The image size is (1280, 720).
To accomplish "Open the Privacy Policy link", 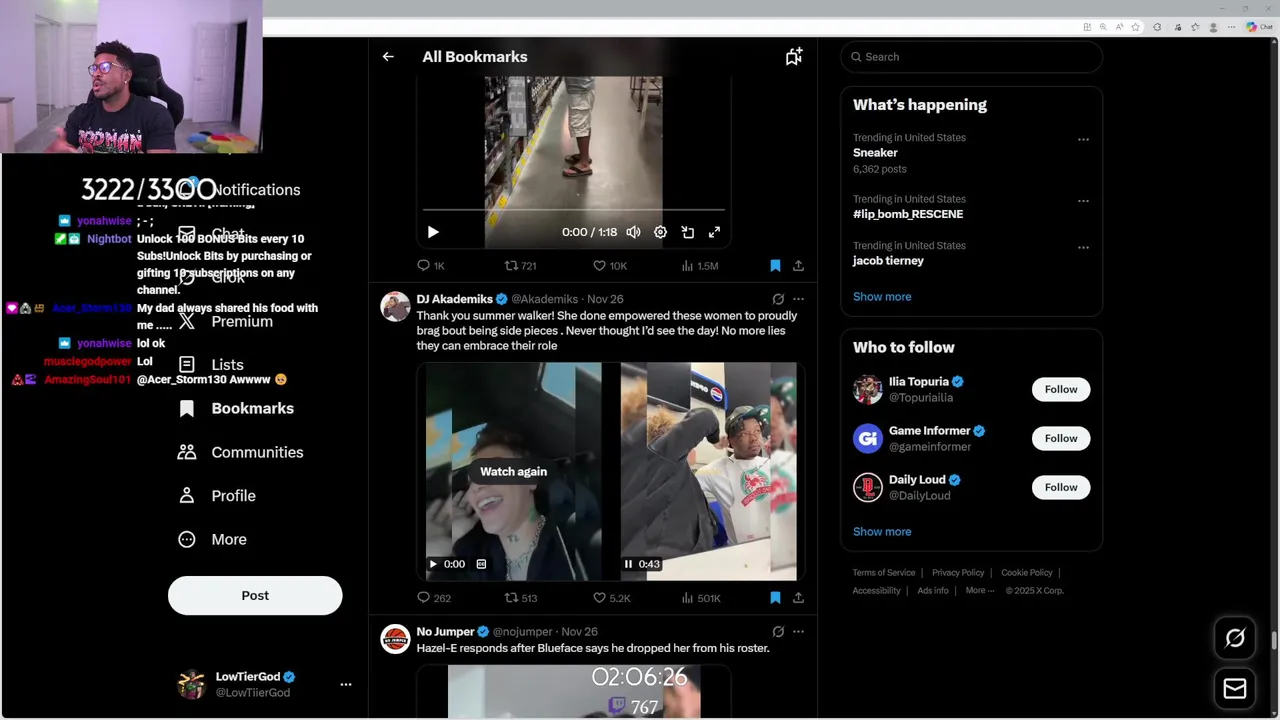I will click(x=958, y=573).
